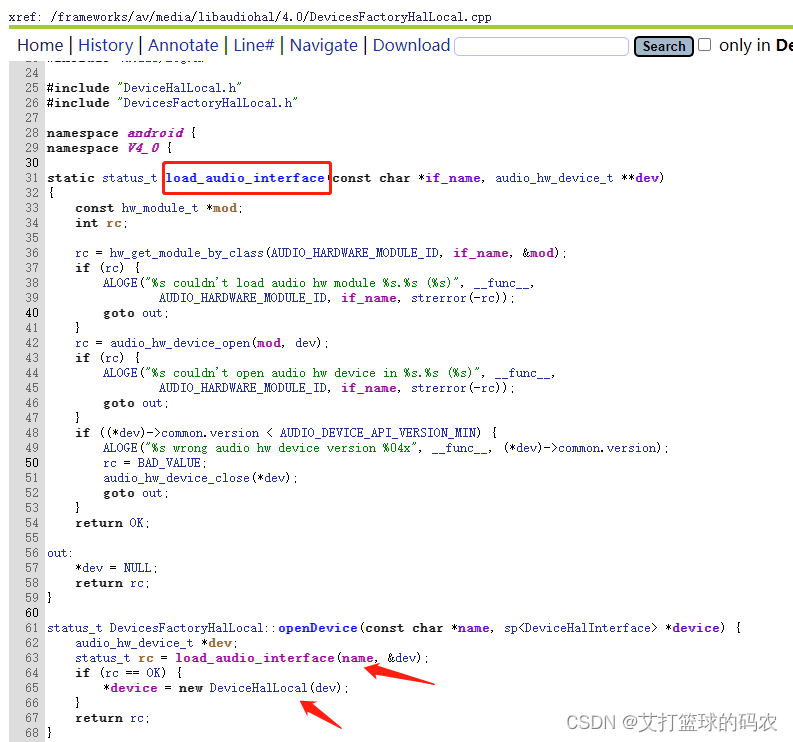Screen dimensions: 793x742
Task: Open the Navigate link
Action: coord(324,46)
